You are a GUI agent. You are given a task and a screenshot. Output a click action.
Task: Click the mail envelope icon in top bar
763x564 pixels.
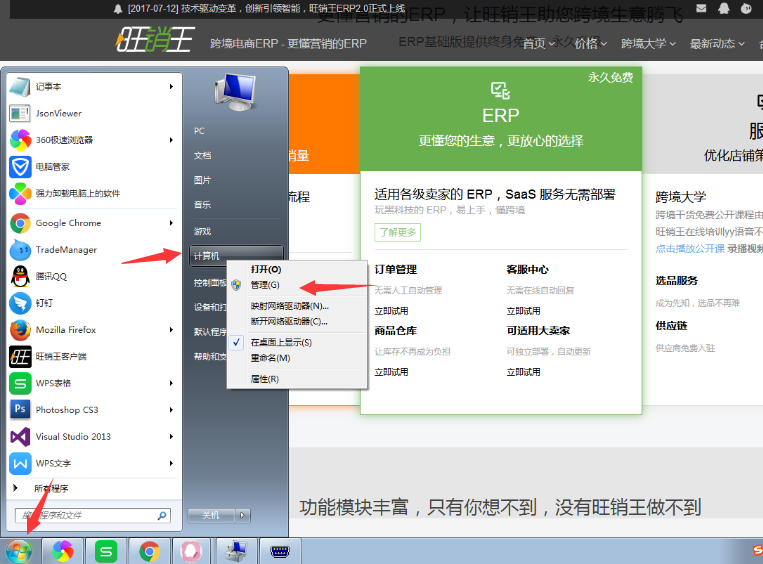tap(701, 8)
